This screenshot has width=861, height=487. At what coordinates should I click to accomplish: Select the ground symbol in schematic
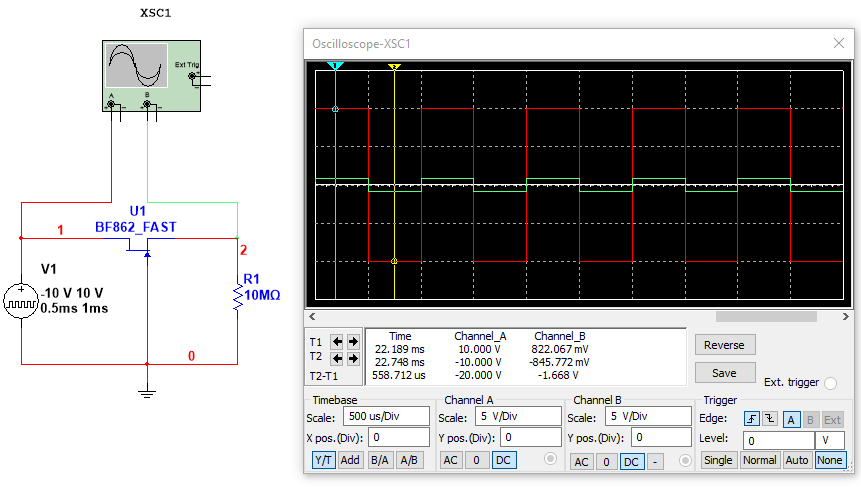pos(147,391)
